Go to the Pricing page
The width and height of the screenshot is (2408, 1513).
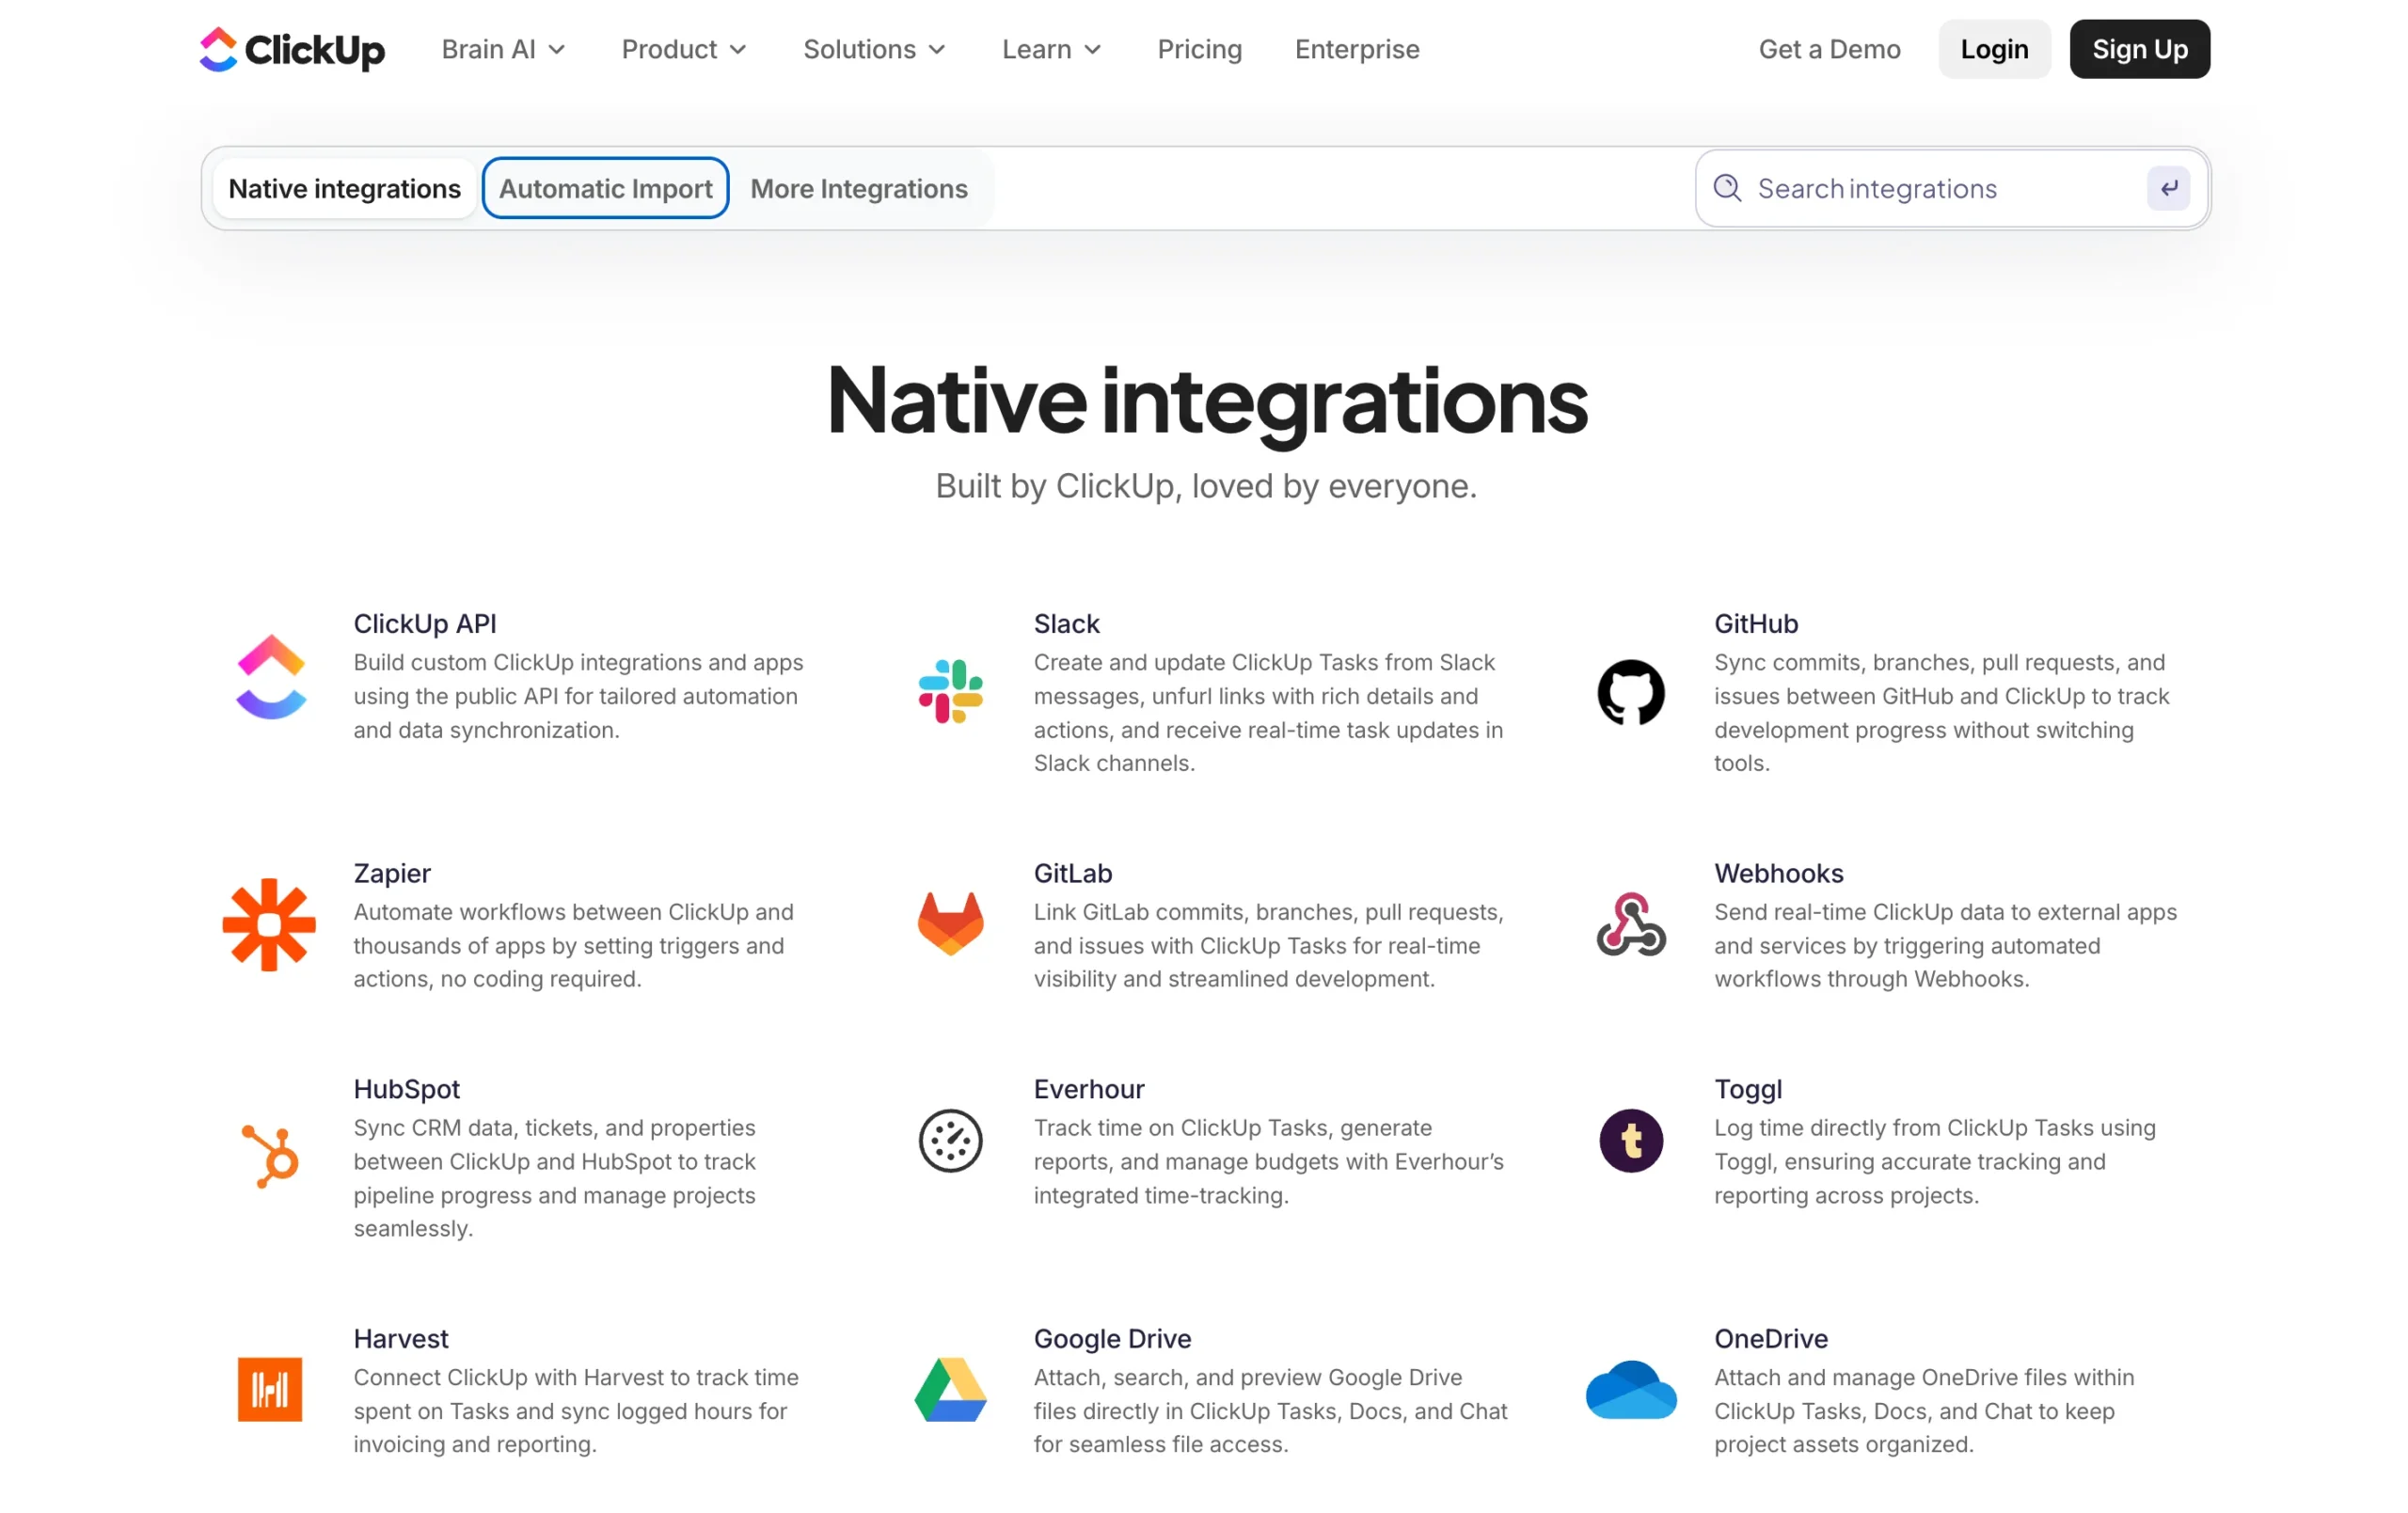click(1199, 49)
